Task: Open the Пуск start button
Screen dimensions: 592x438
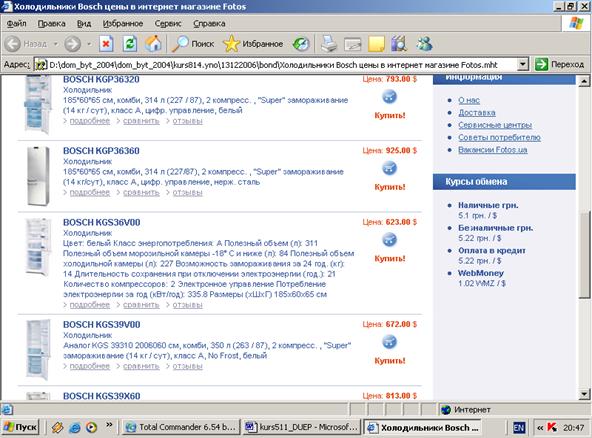Action: 20,427
